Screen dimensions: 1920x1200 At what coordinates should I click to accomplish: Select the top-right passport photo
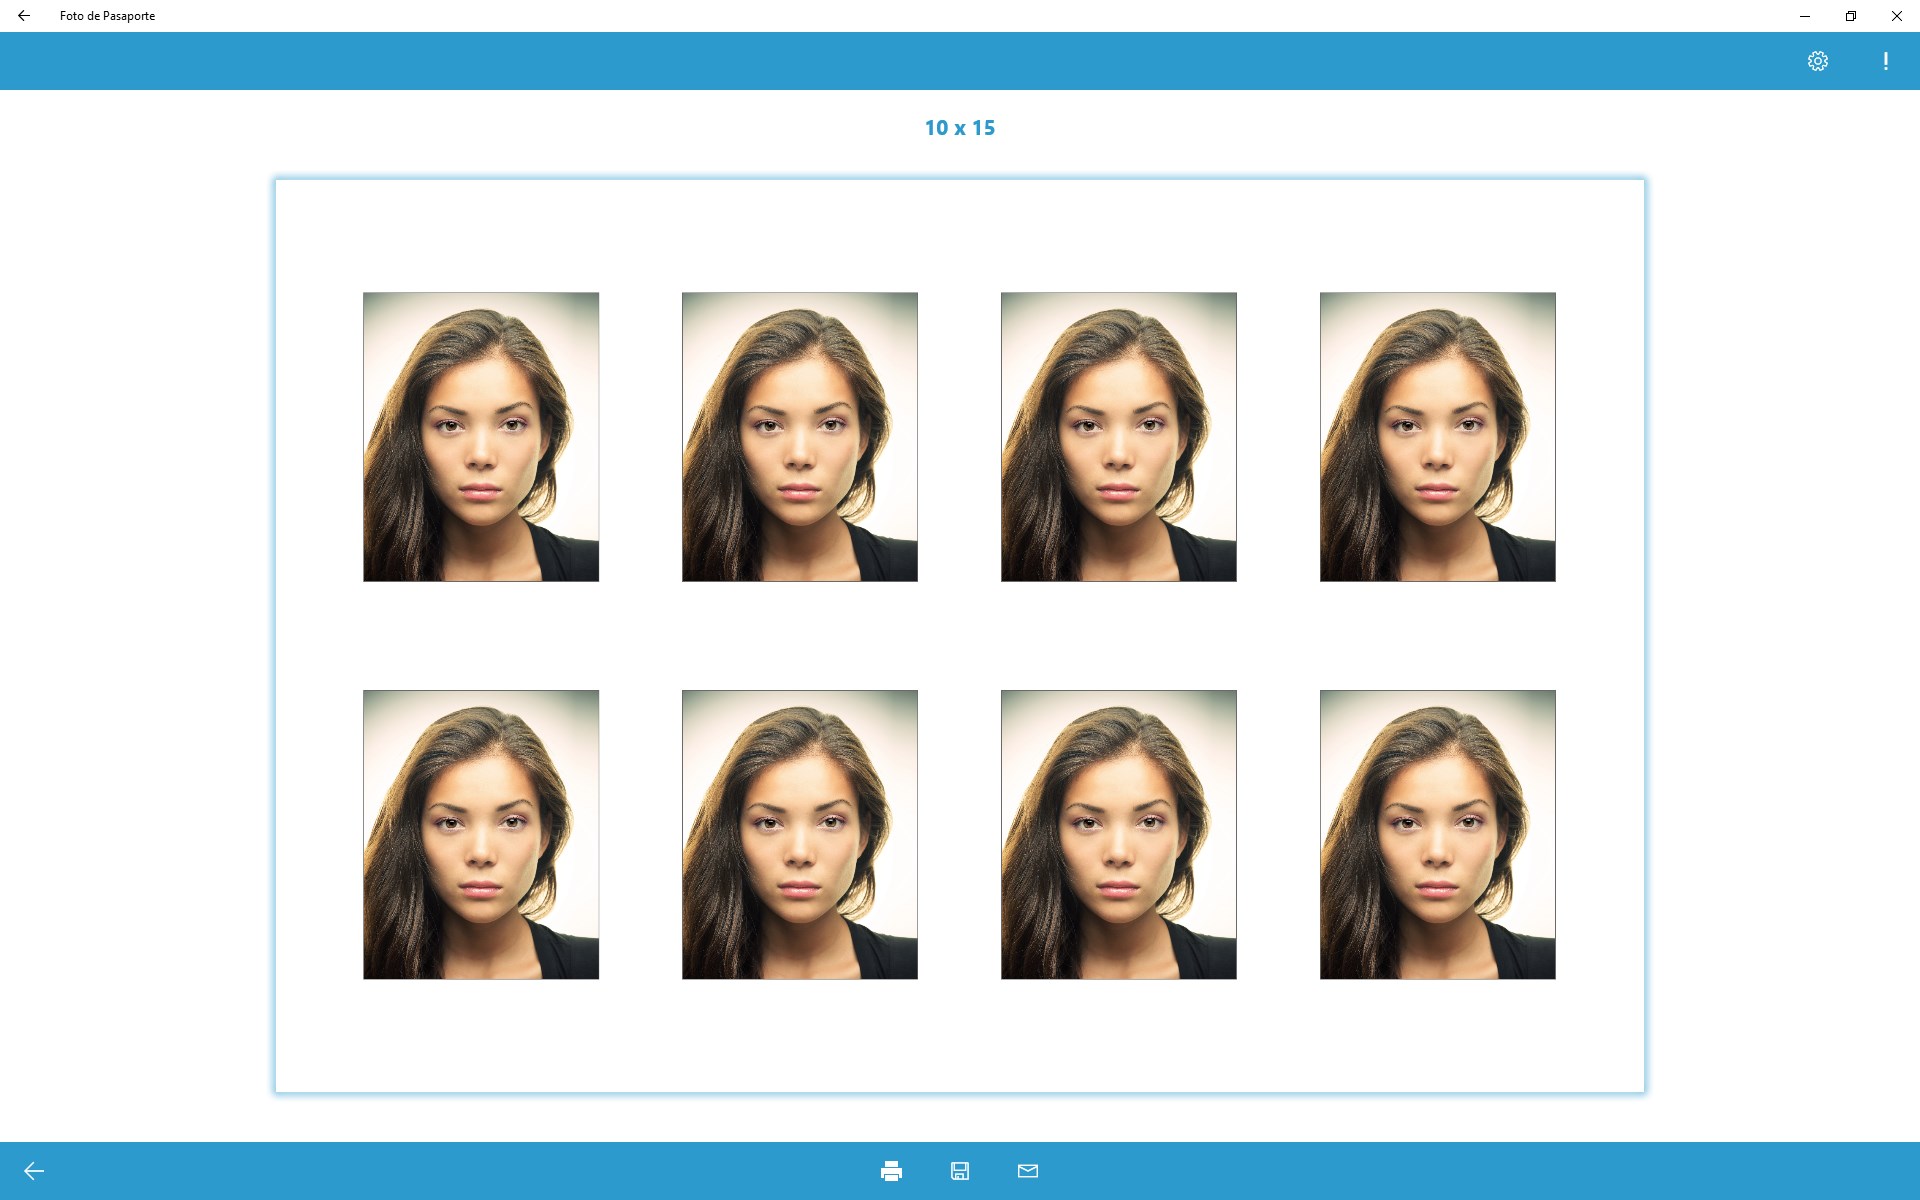(x=1438, y=437)
